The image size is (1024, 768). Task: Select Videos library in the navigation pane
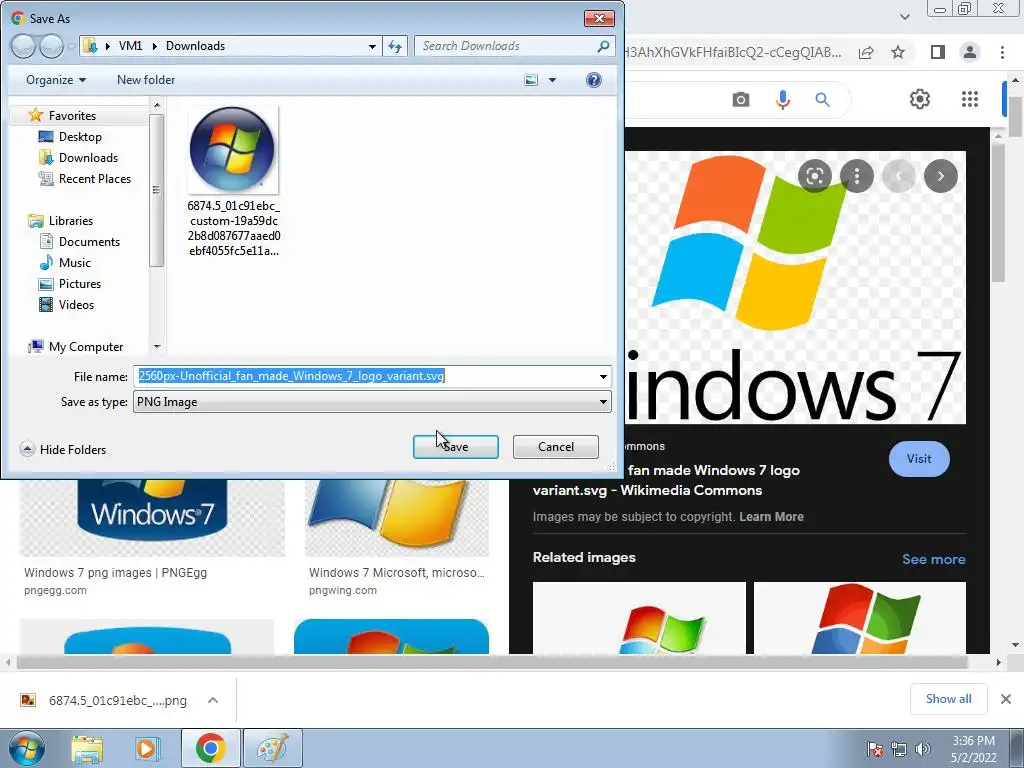pos(76,304)
